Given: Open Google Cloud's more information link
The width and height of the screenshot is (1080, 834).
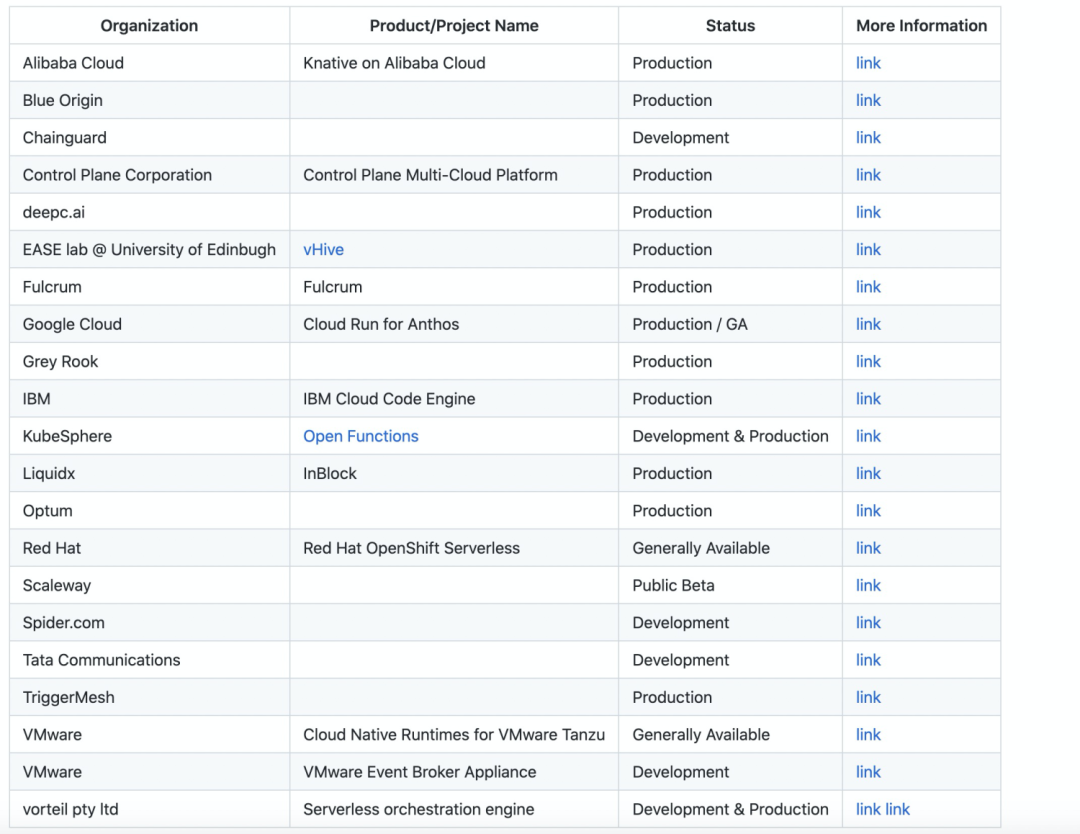Looking at the screenshot, I should [x=868, y=324].
